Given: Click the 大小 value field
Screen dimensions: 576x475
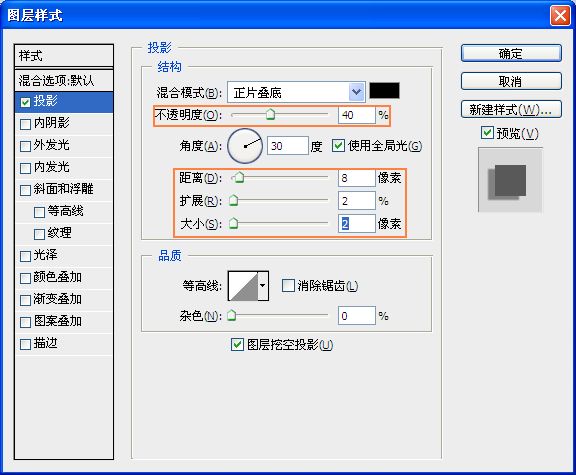Looking at the screenshot, I should [x=357, y=224].
